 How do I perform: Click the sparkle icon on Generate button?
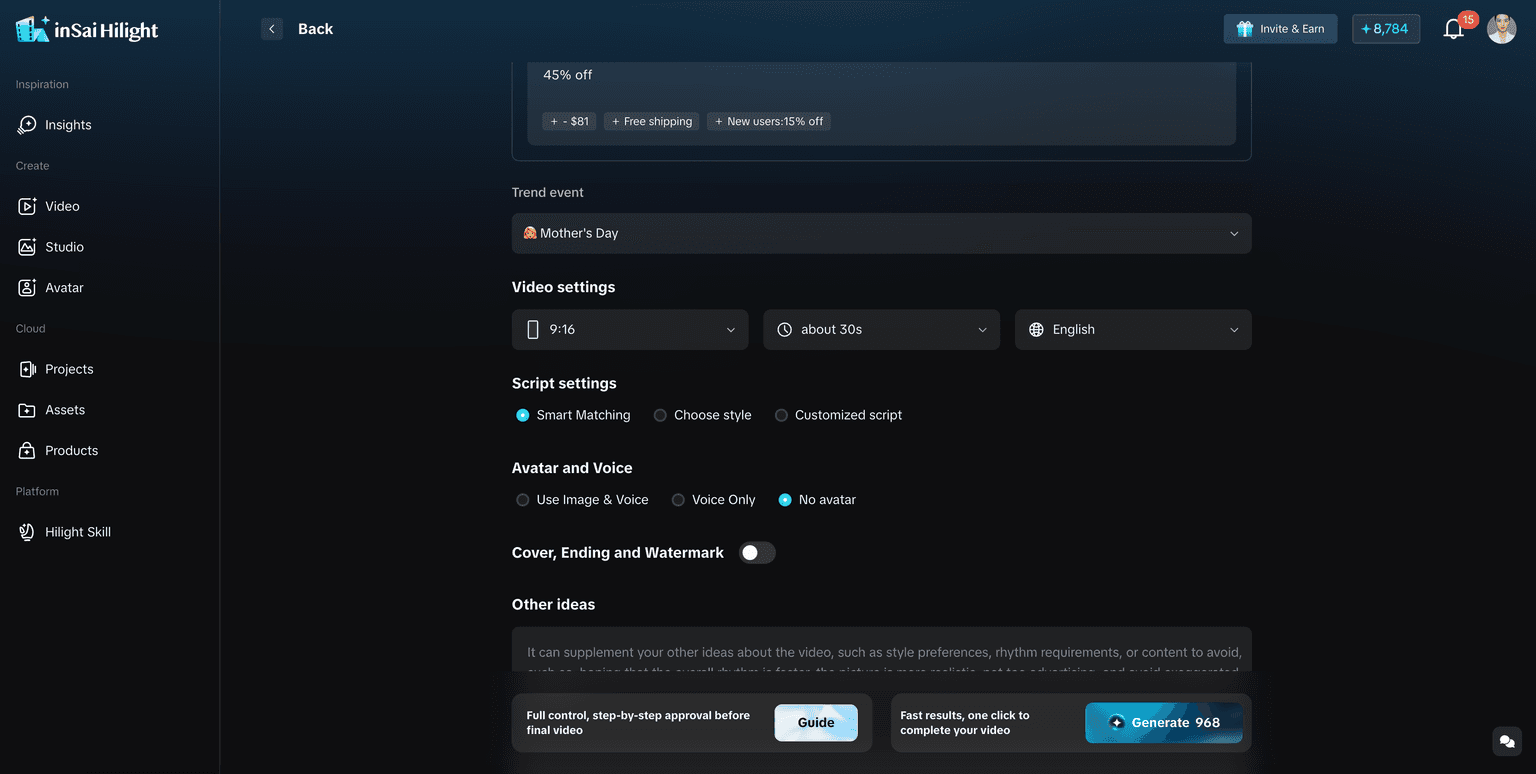tap(1117, 722)
